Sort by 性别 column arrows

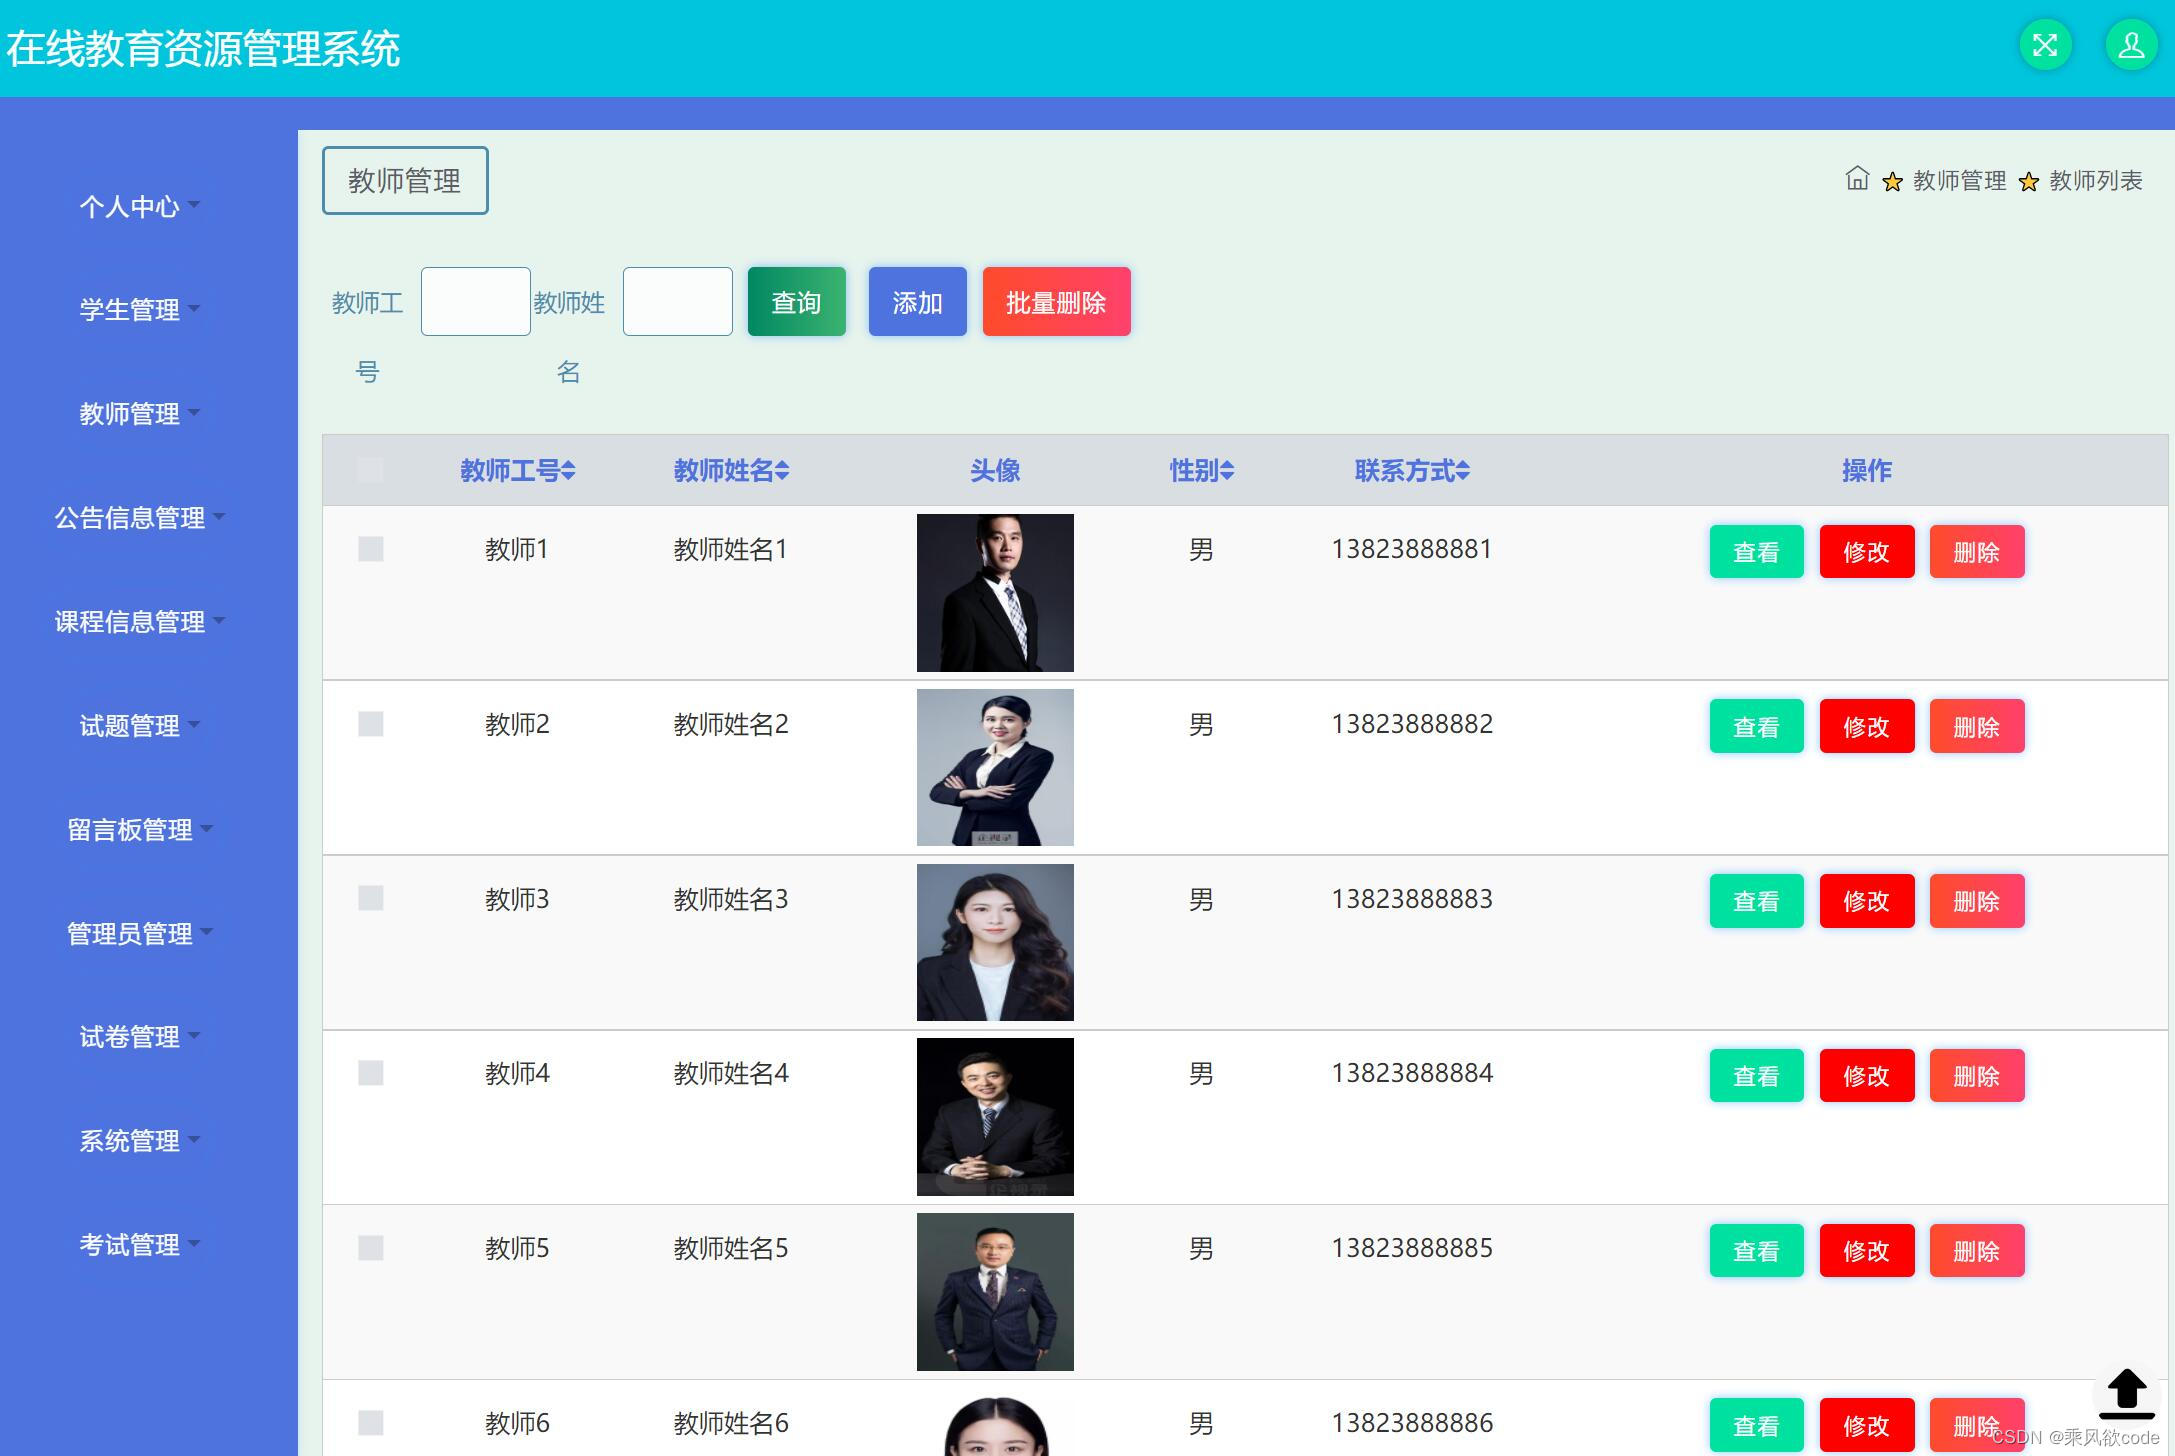click(1227, 471)
